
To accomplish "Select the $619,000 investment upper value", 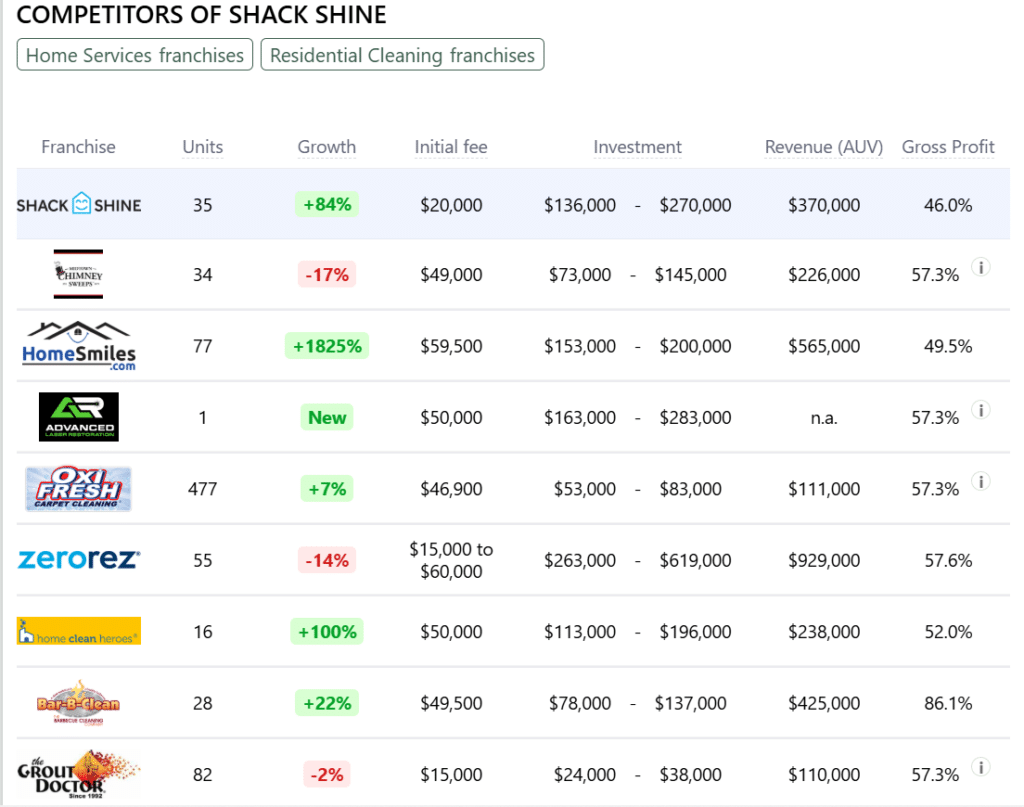I will tap(695, 560).
